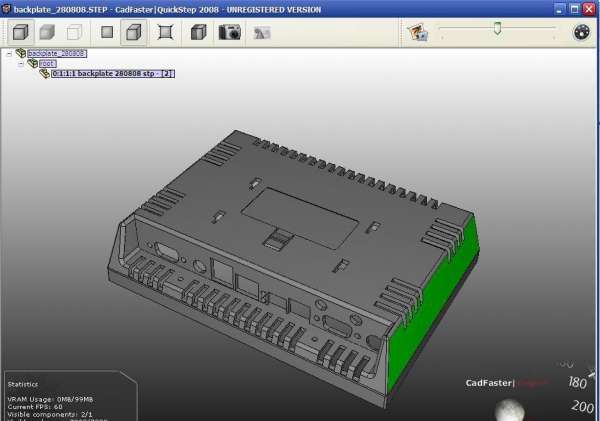This screenshot has height=421, width=600.
Task: Click the grayed-out picture icon beside camera
Action: tap(262, 33)
